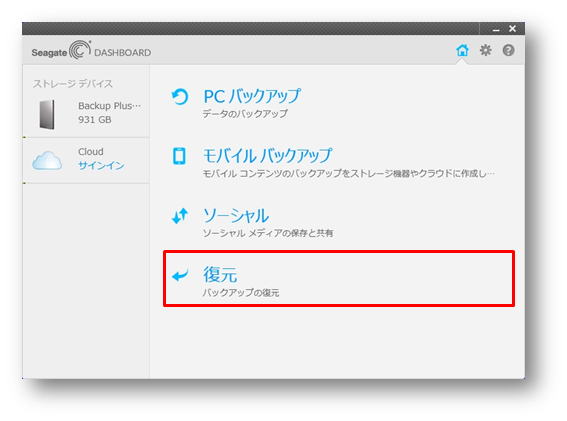Open the ソーシャル heading

[x=236, y=216]
